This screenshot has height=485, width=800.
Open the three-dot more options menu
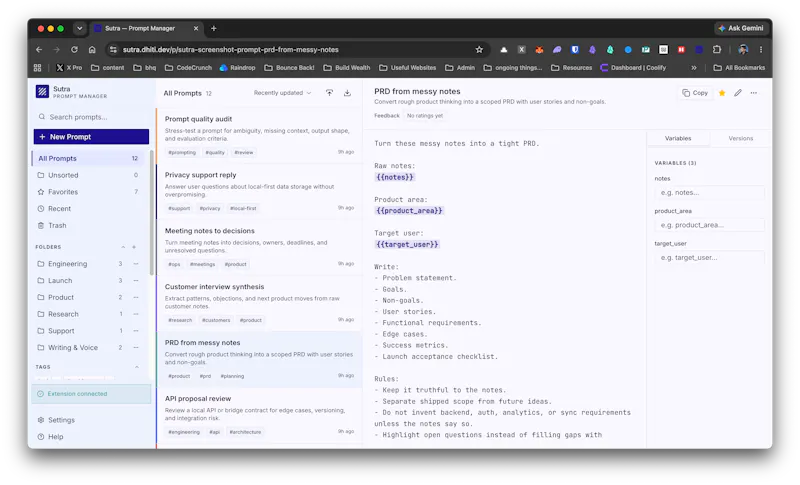click(x=754, y=93)
